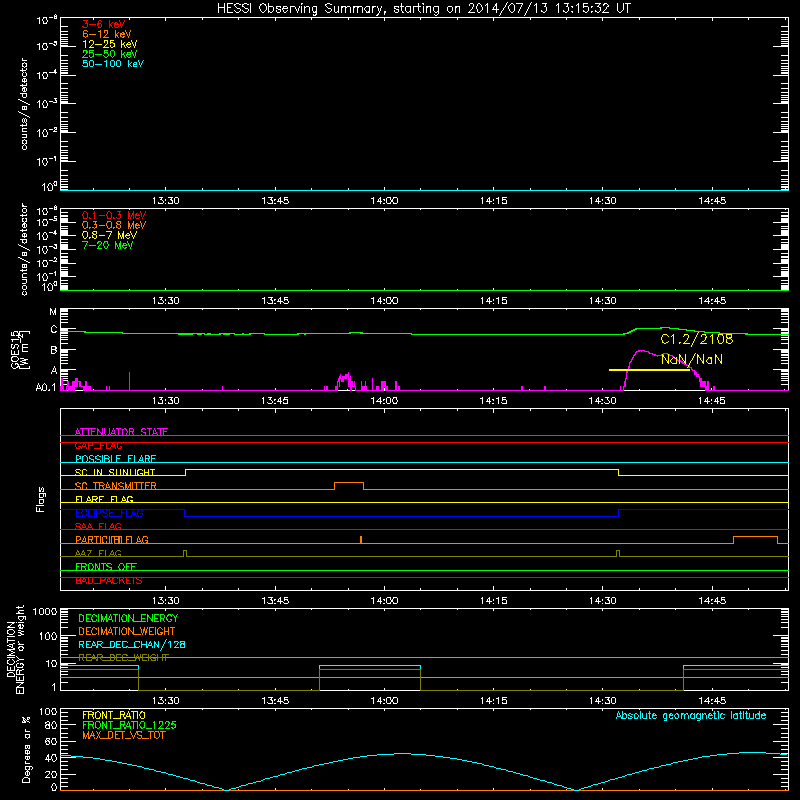Viewport: 800px width, 800px height.
Task: Select the 3-6 keV legend label
Action: [103, 24]
